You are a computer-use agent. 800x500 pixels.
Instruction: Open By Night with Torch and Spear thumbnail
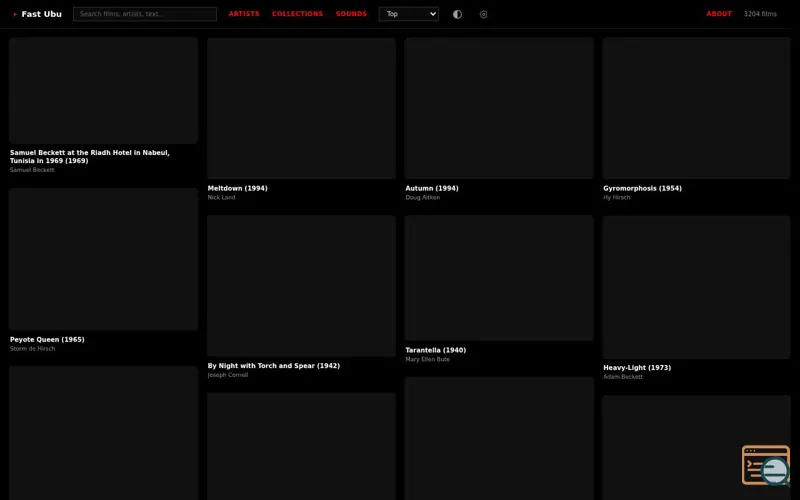(x=302, y=286)
